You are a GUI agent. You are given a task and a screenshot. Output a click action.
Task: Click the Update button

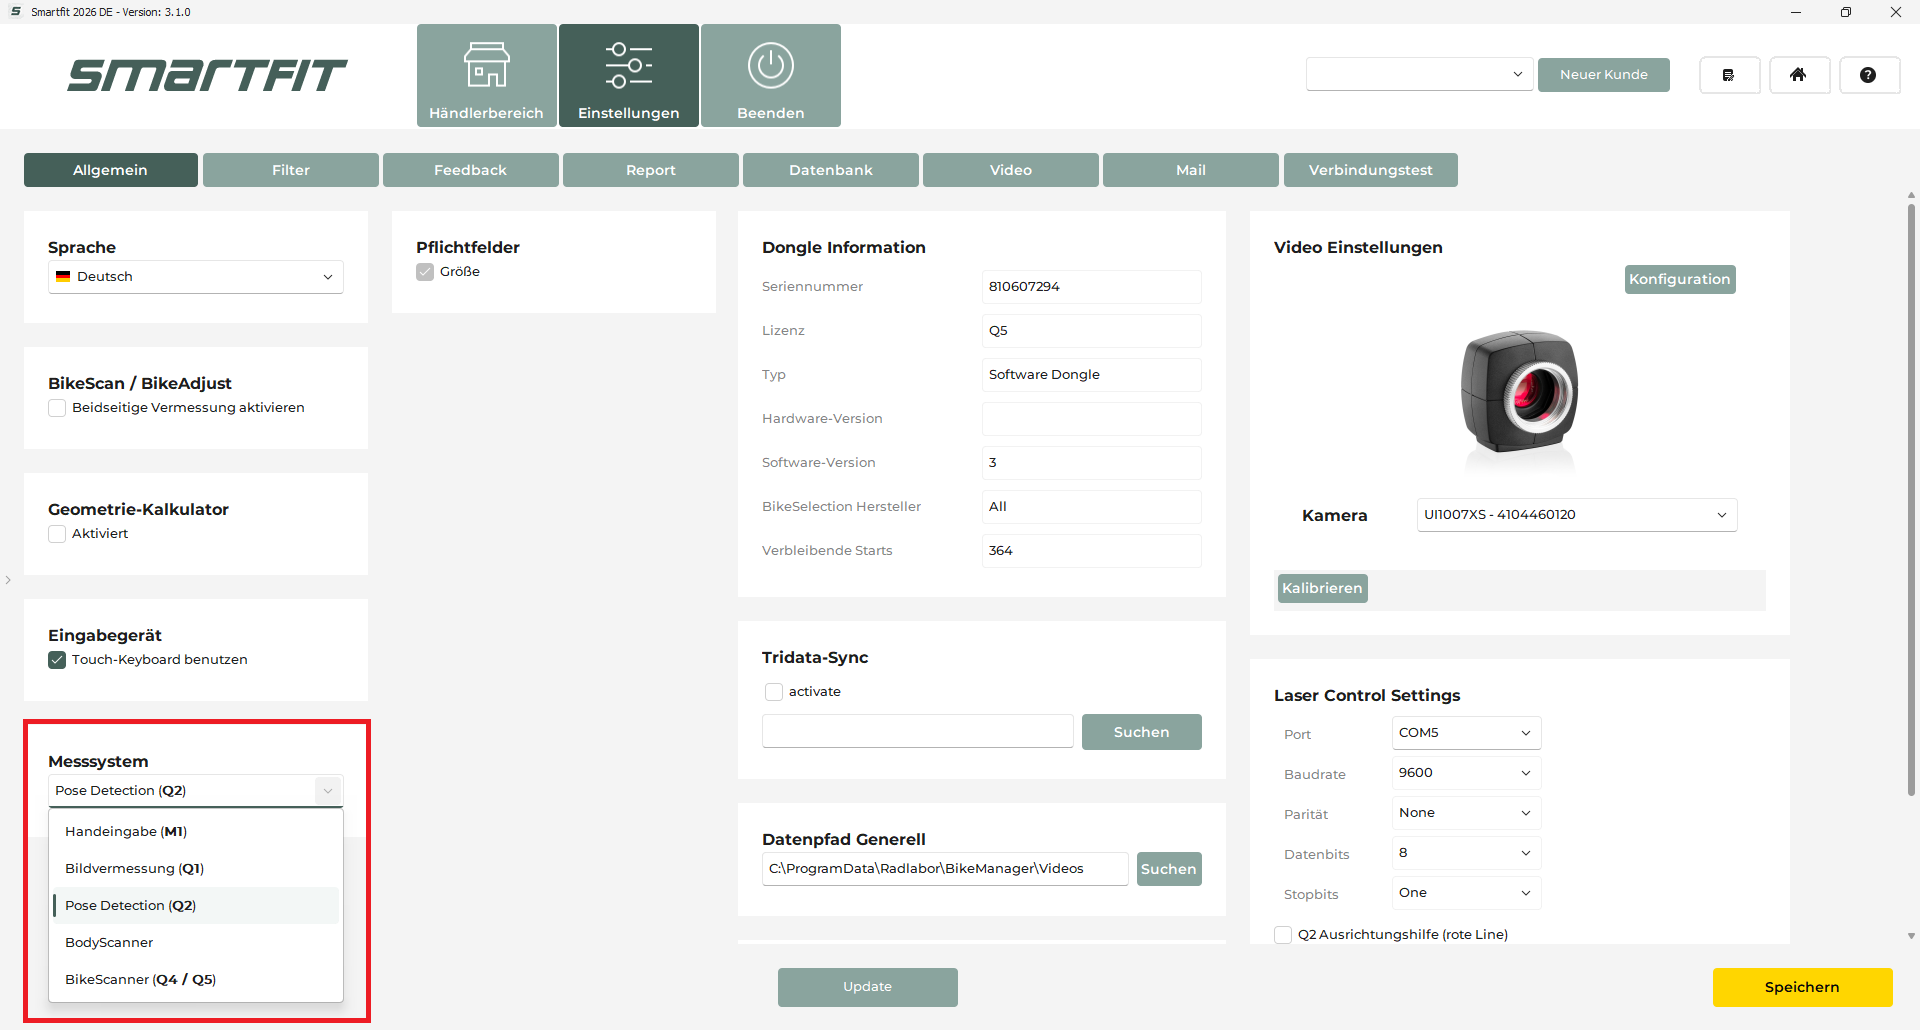pos(868,987)
